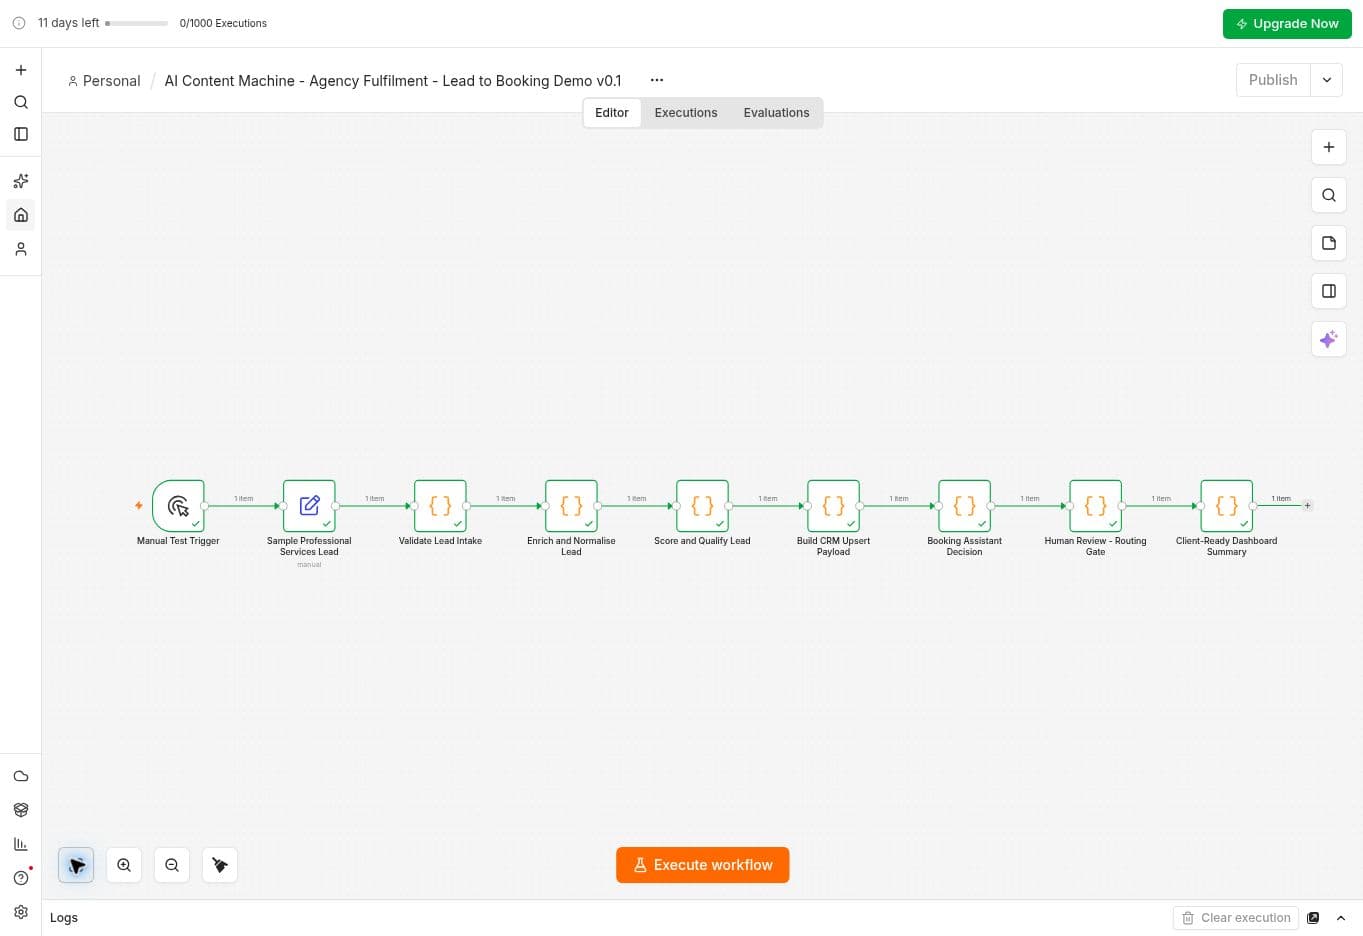
Task: Click the highlighted cursor tool on the canvas
Action: 76,865
